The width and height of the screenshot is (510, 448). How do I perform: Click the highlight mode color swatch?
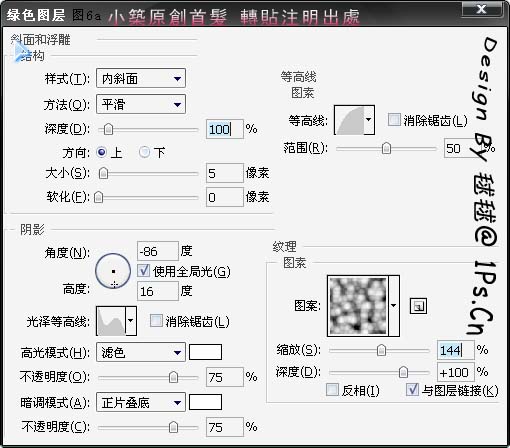click(x=205, y=352)
